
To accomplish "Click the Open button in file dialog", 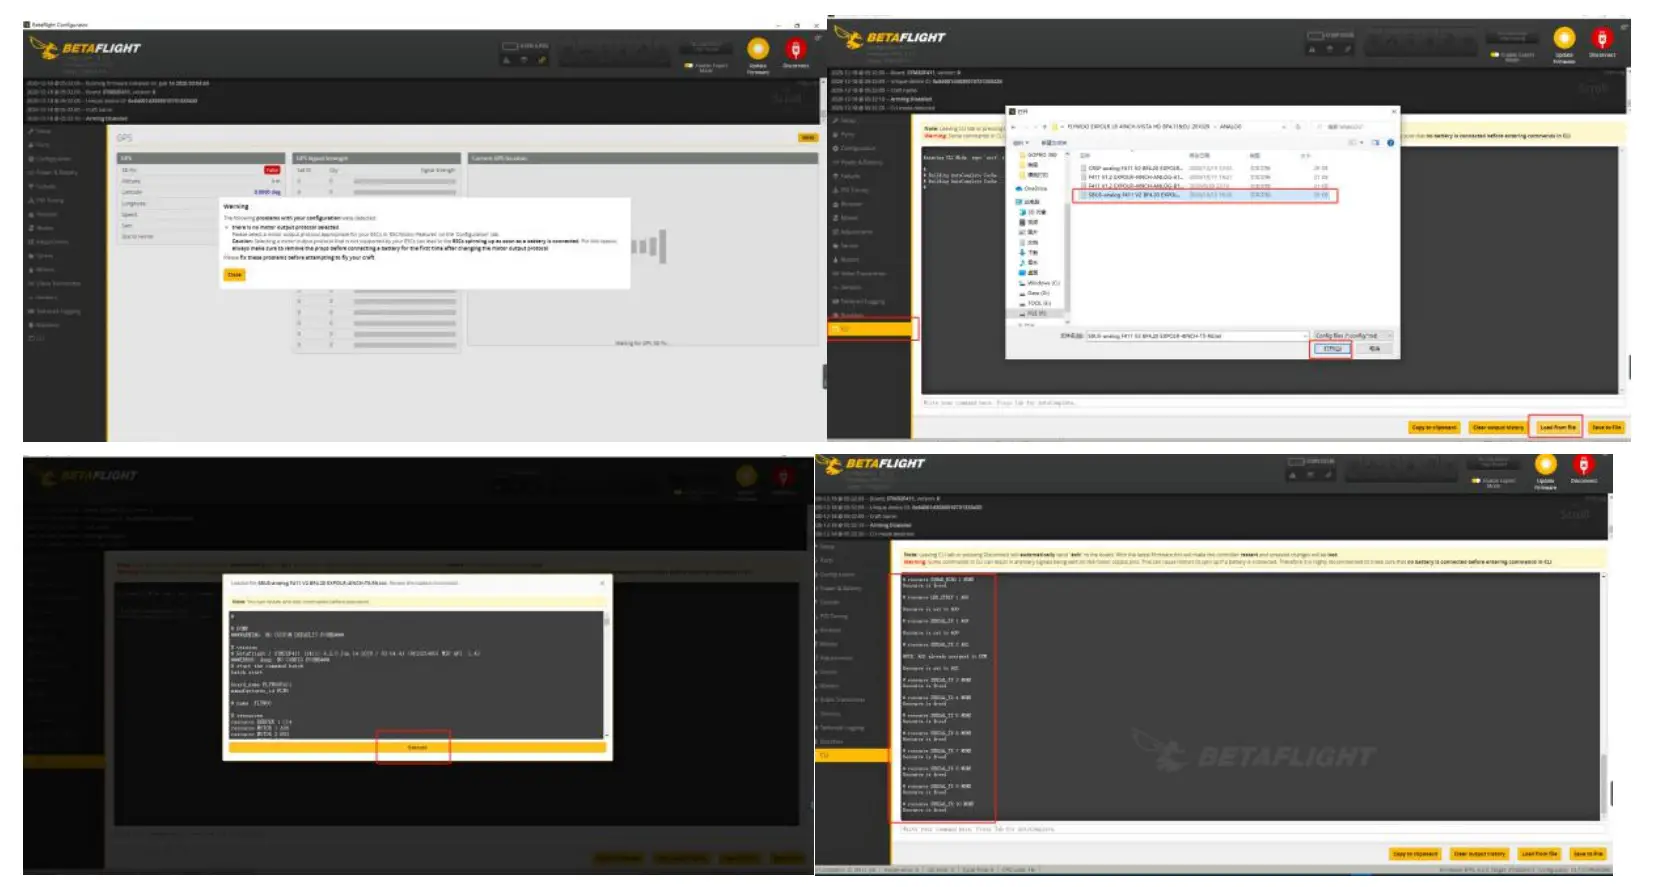I will click(1332, 349).
